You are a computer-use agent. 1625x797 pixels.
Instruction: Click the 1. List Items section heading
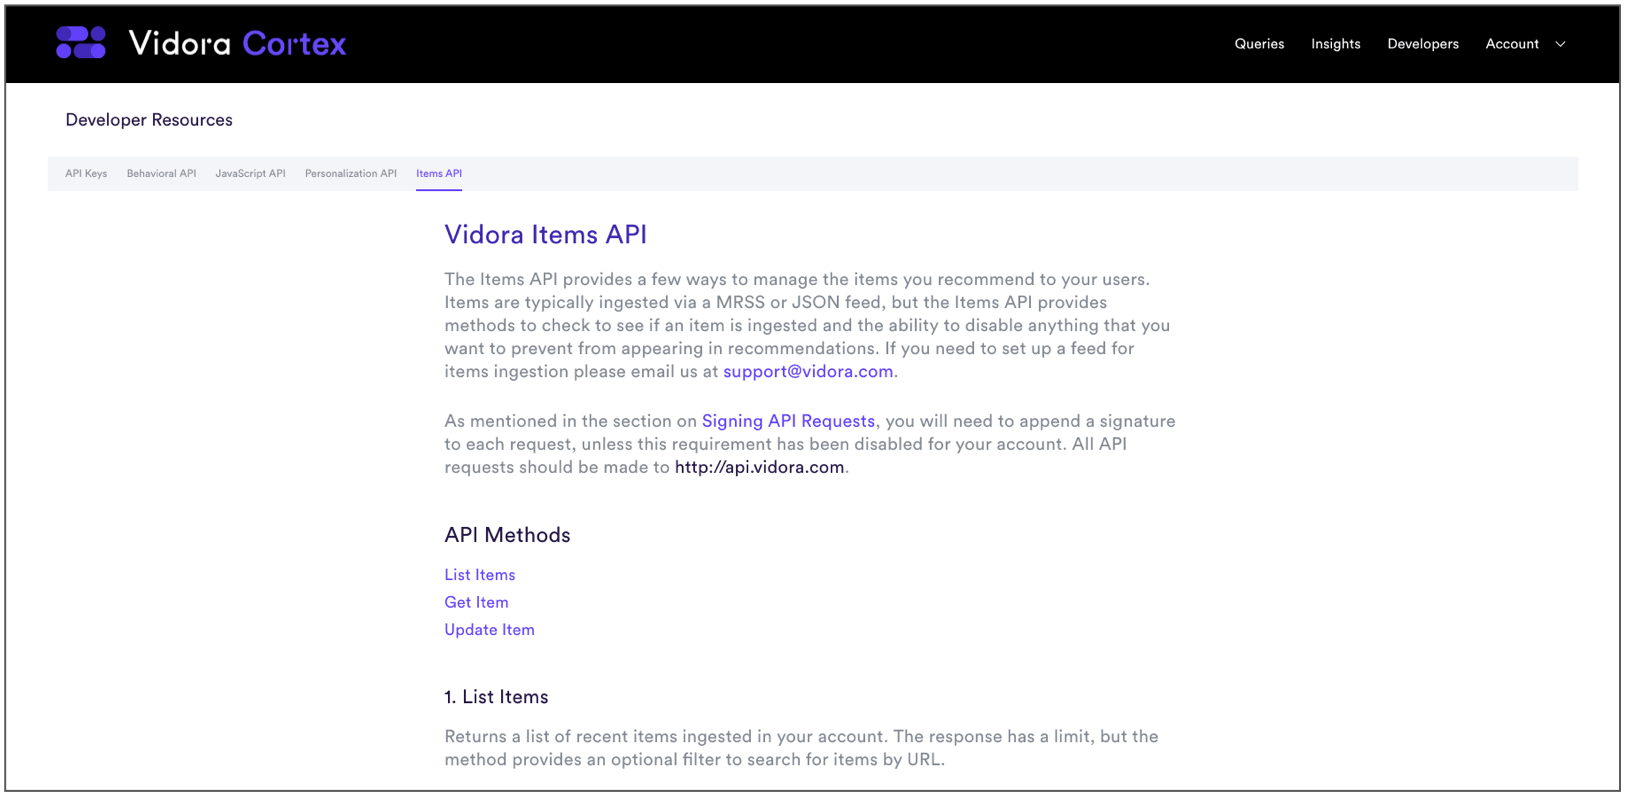[496, 697]
